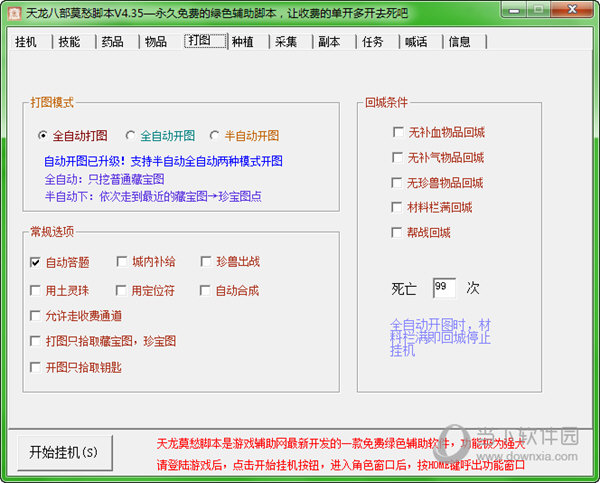
Task: Turn on 自动合成
Action: click(205, 290)
